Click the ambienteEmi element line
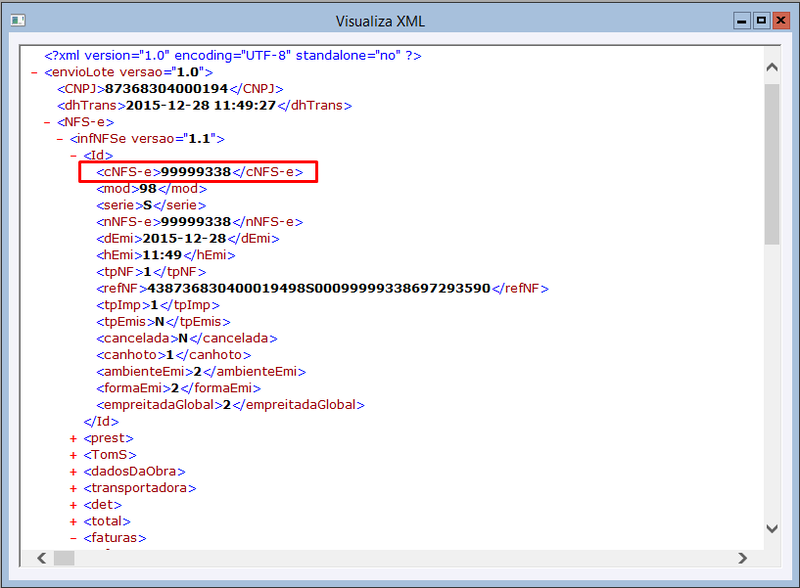Viewport: 800px width, 588px height. click(x=201, y=372)
